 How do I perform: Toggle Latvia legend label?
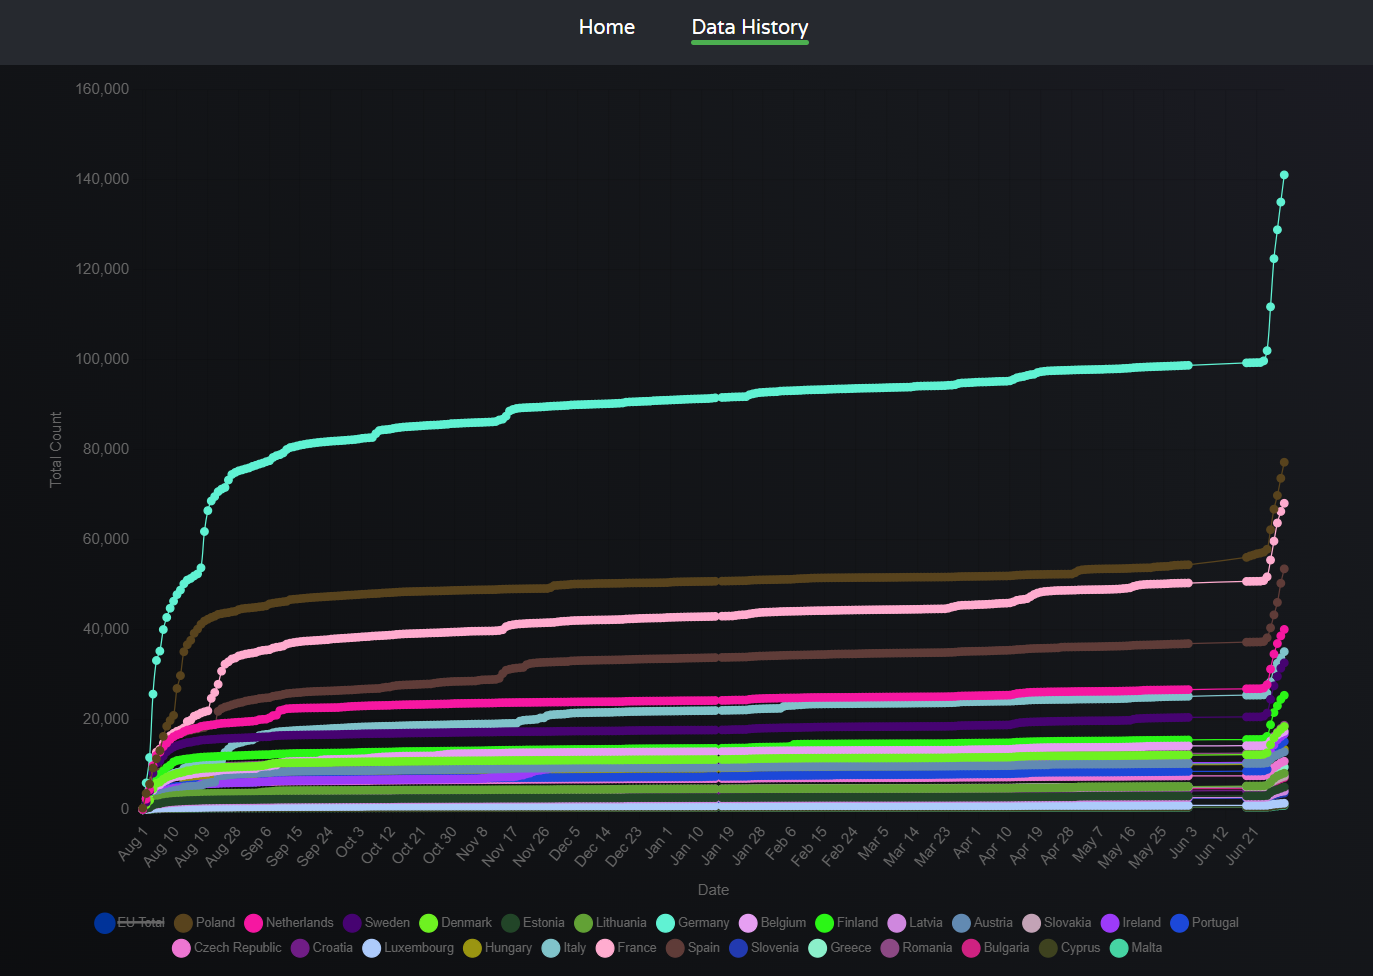point(926,922)
